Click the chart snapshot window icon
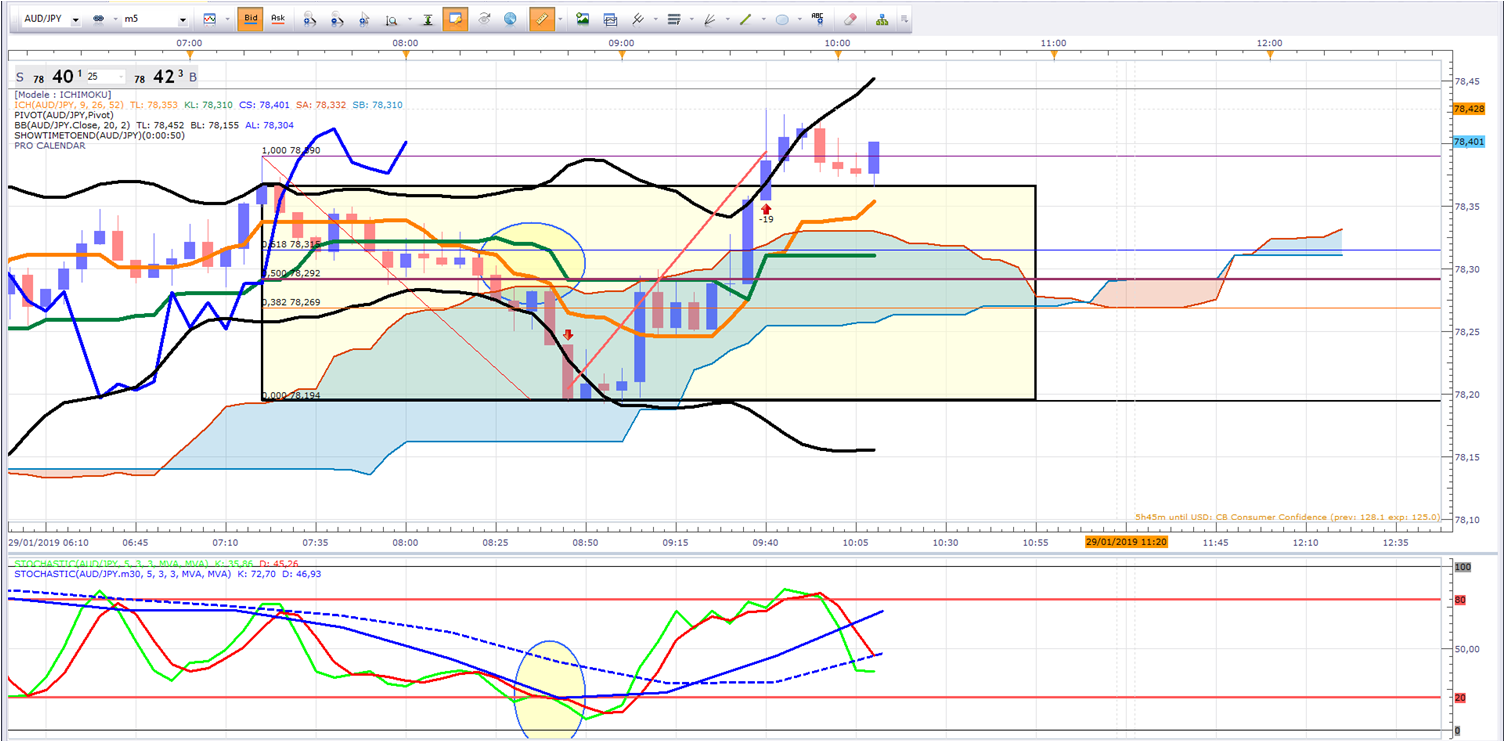This screenshot has height=742, width=1505. (x=610, y=19)
